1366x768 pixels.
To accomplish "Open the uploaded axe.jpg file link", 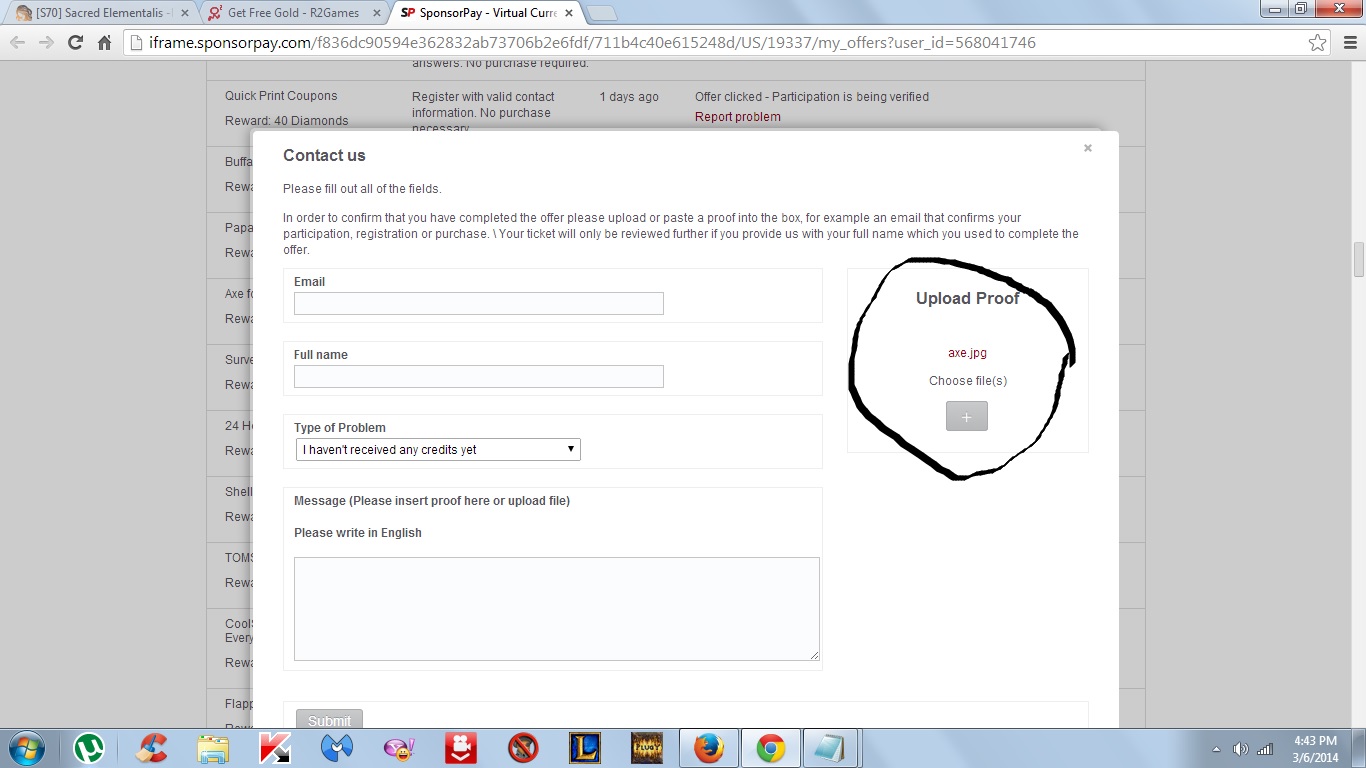I will pos(967,353).
